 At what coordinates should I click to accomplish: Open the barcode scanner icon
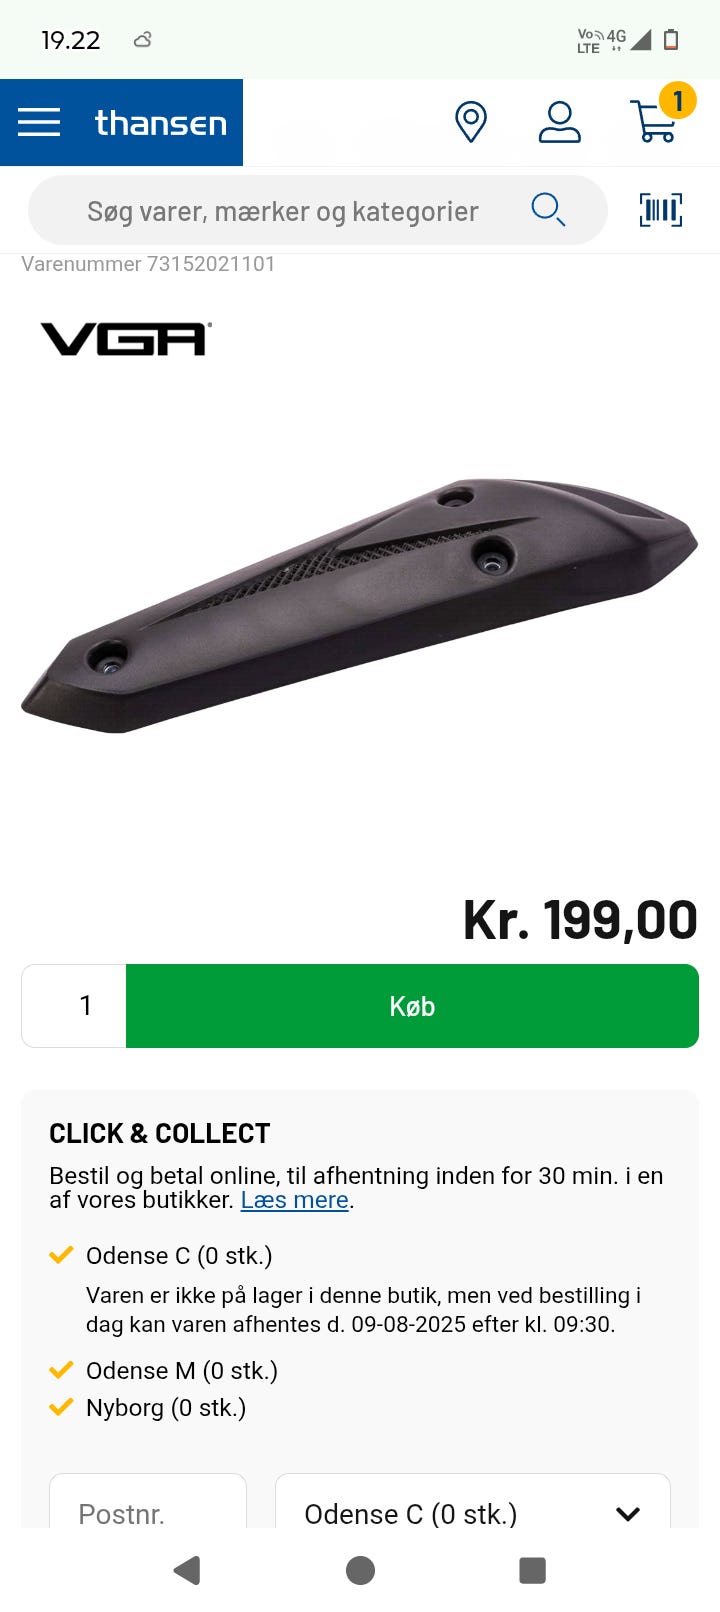coord(661,210)
